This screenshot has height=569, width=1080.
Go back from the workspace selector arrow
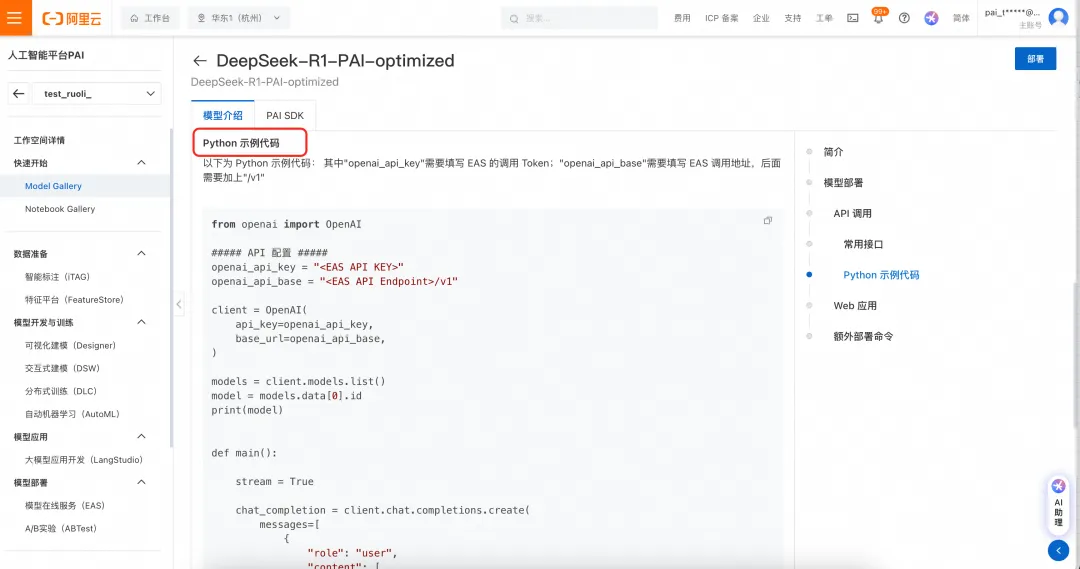coord(19,94)
